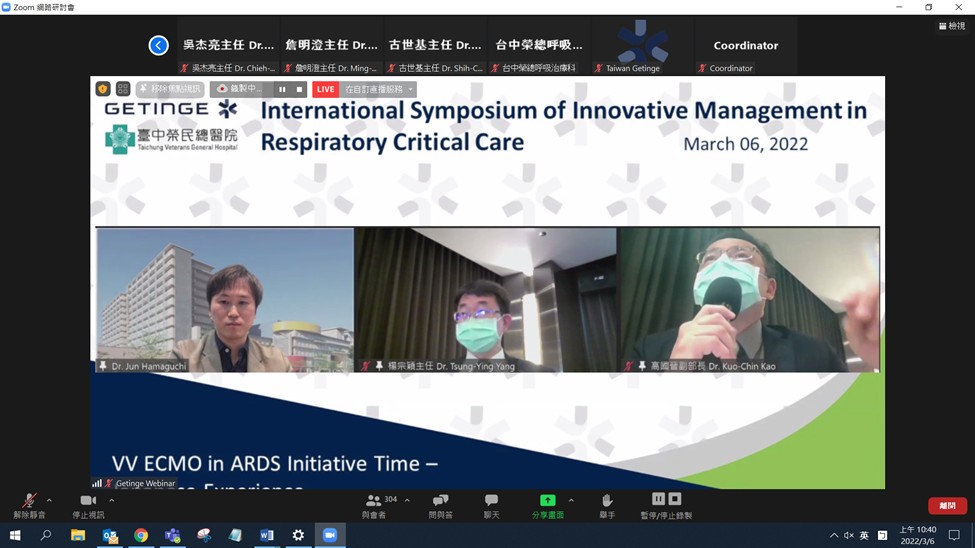975x548 pixels.
Task: Pause recording in the bottom toolbar
Action: (658, 499)
